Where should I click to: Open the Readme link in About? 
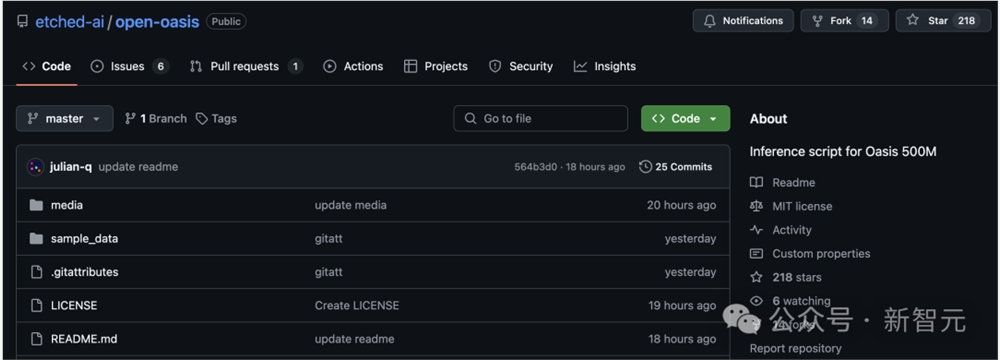(793, 183)
